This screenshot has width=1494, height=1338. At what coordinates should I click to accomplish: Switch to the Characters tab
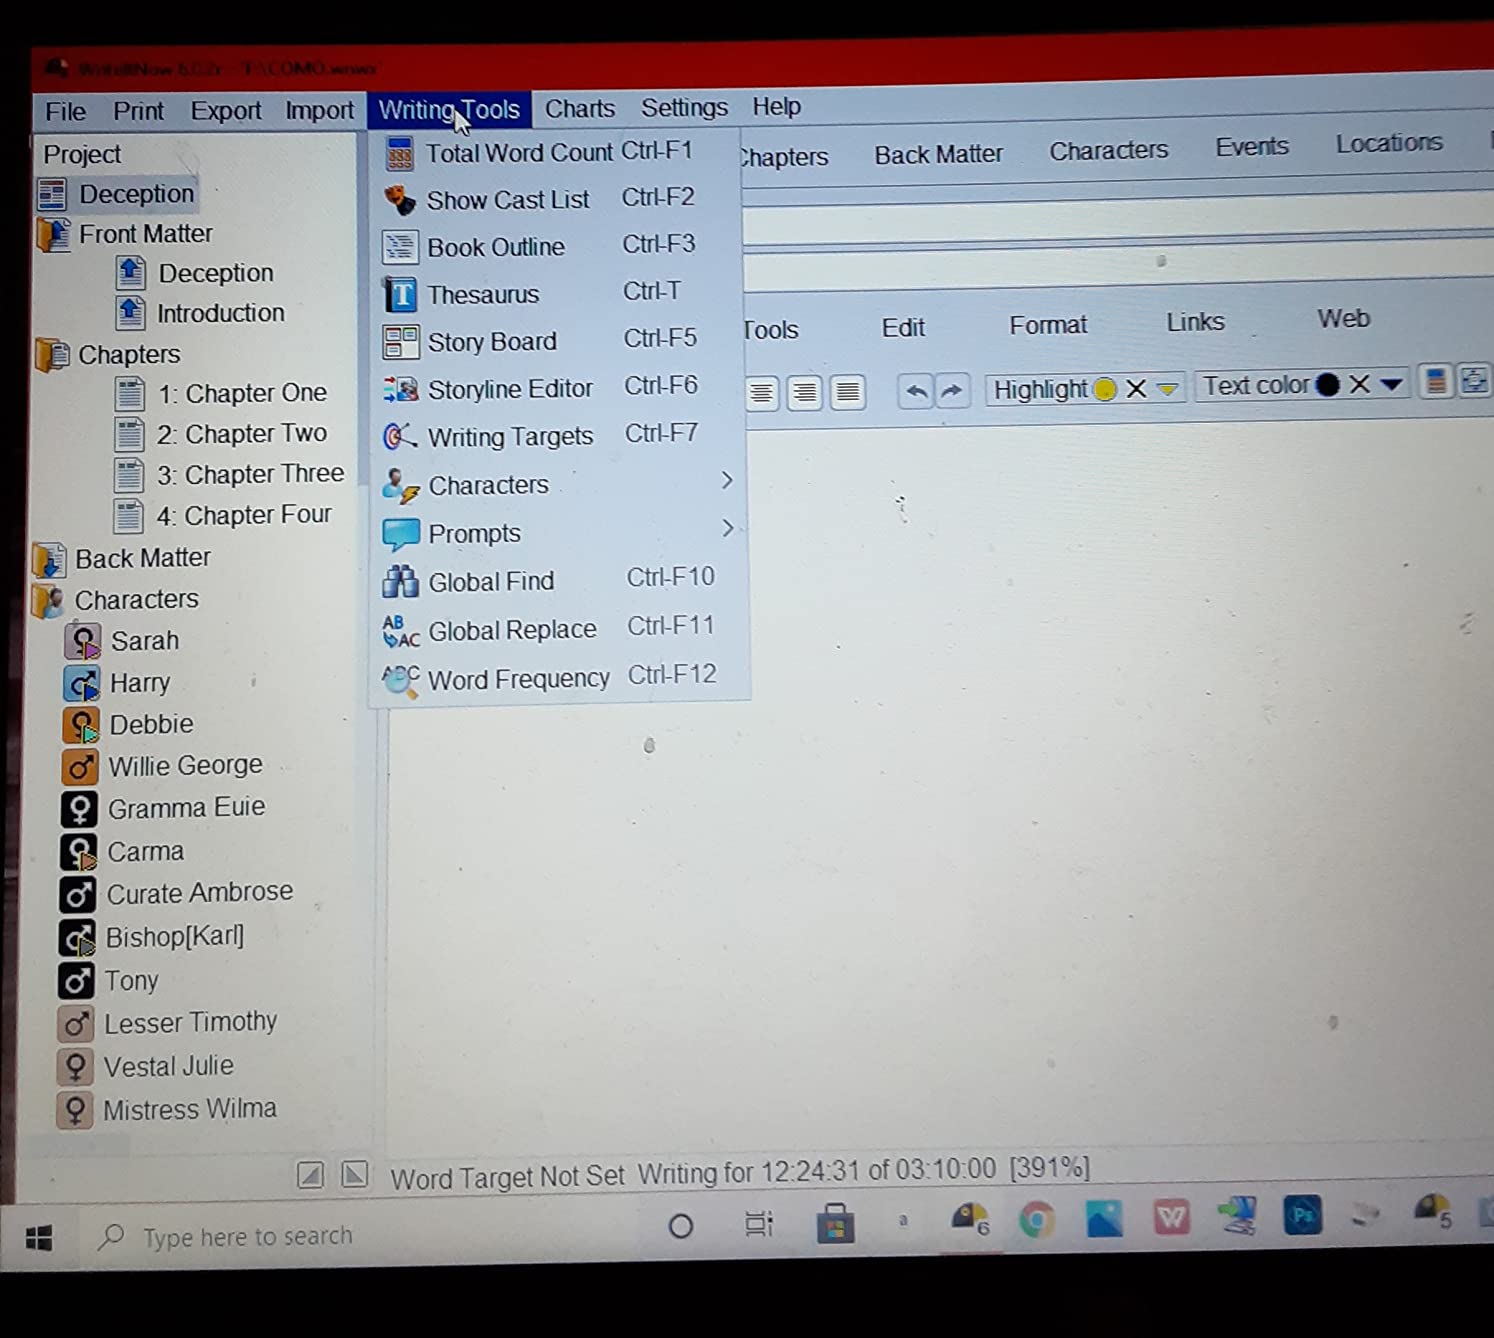click(x=1108, y=150)
